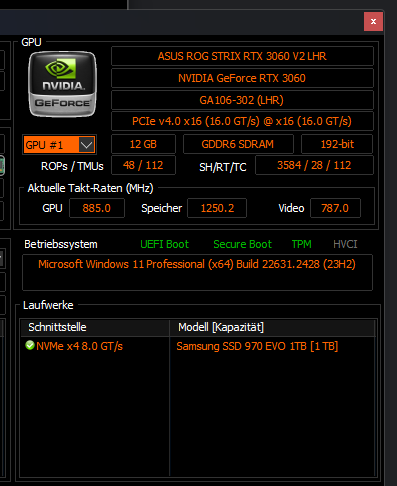397x486 pixels.
Task: Click the Betriebssystem label
Action: pos(61,244)
